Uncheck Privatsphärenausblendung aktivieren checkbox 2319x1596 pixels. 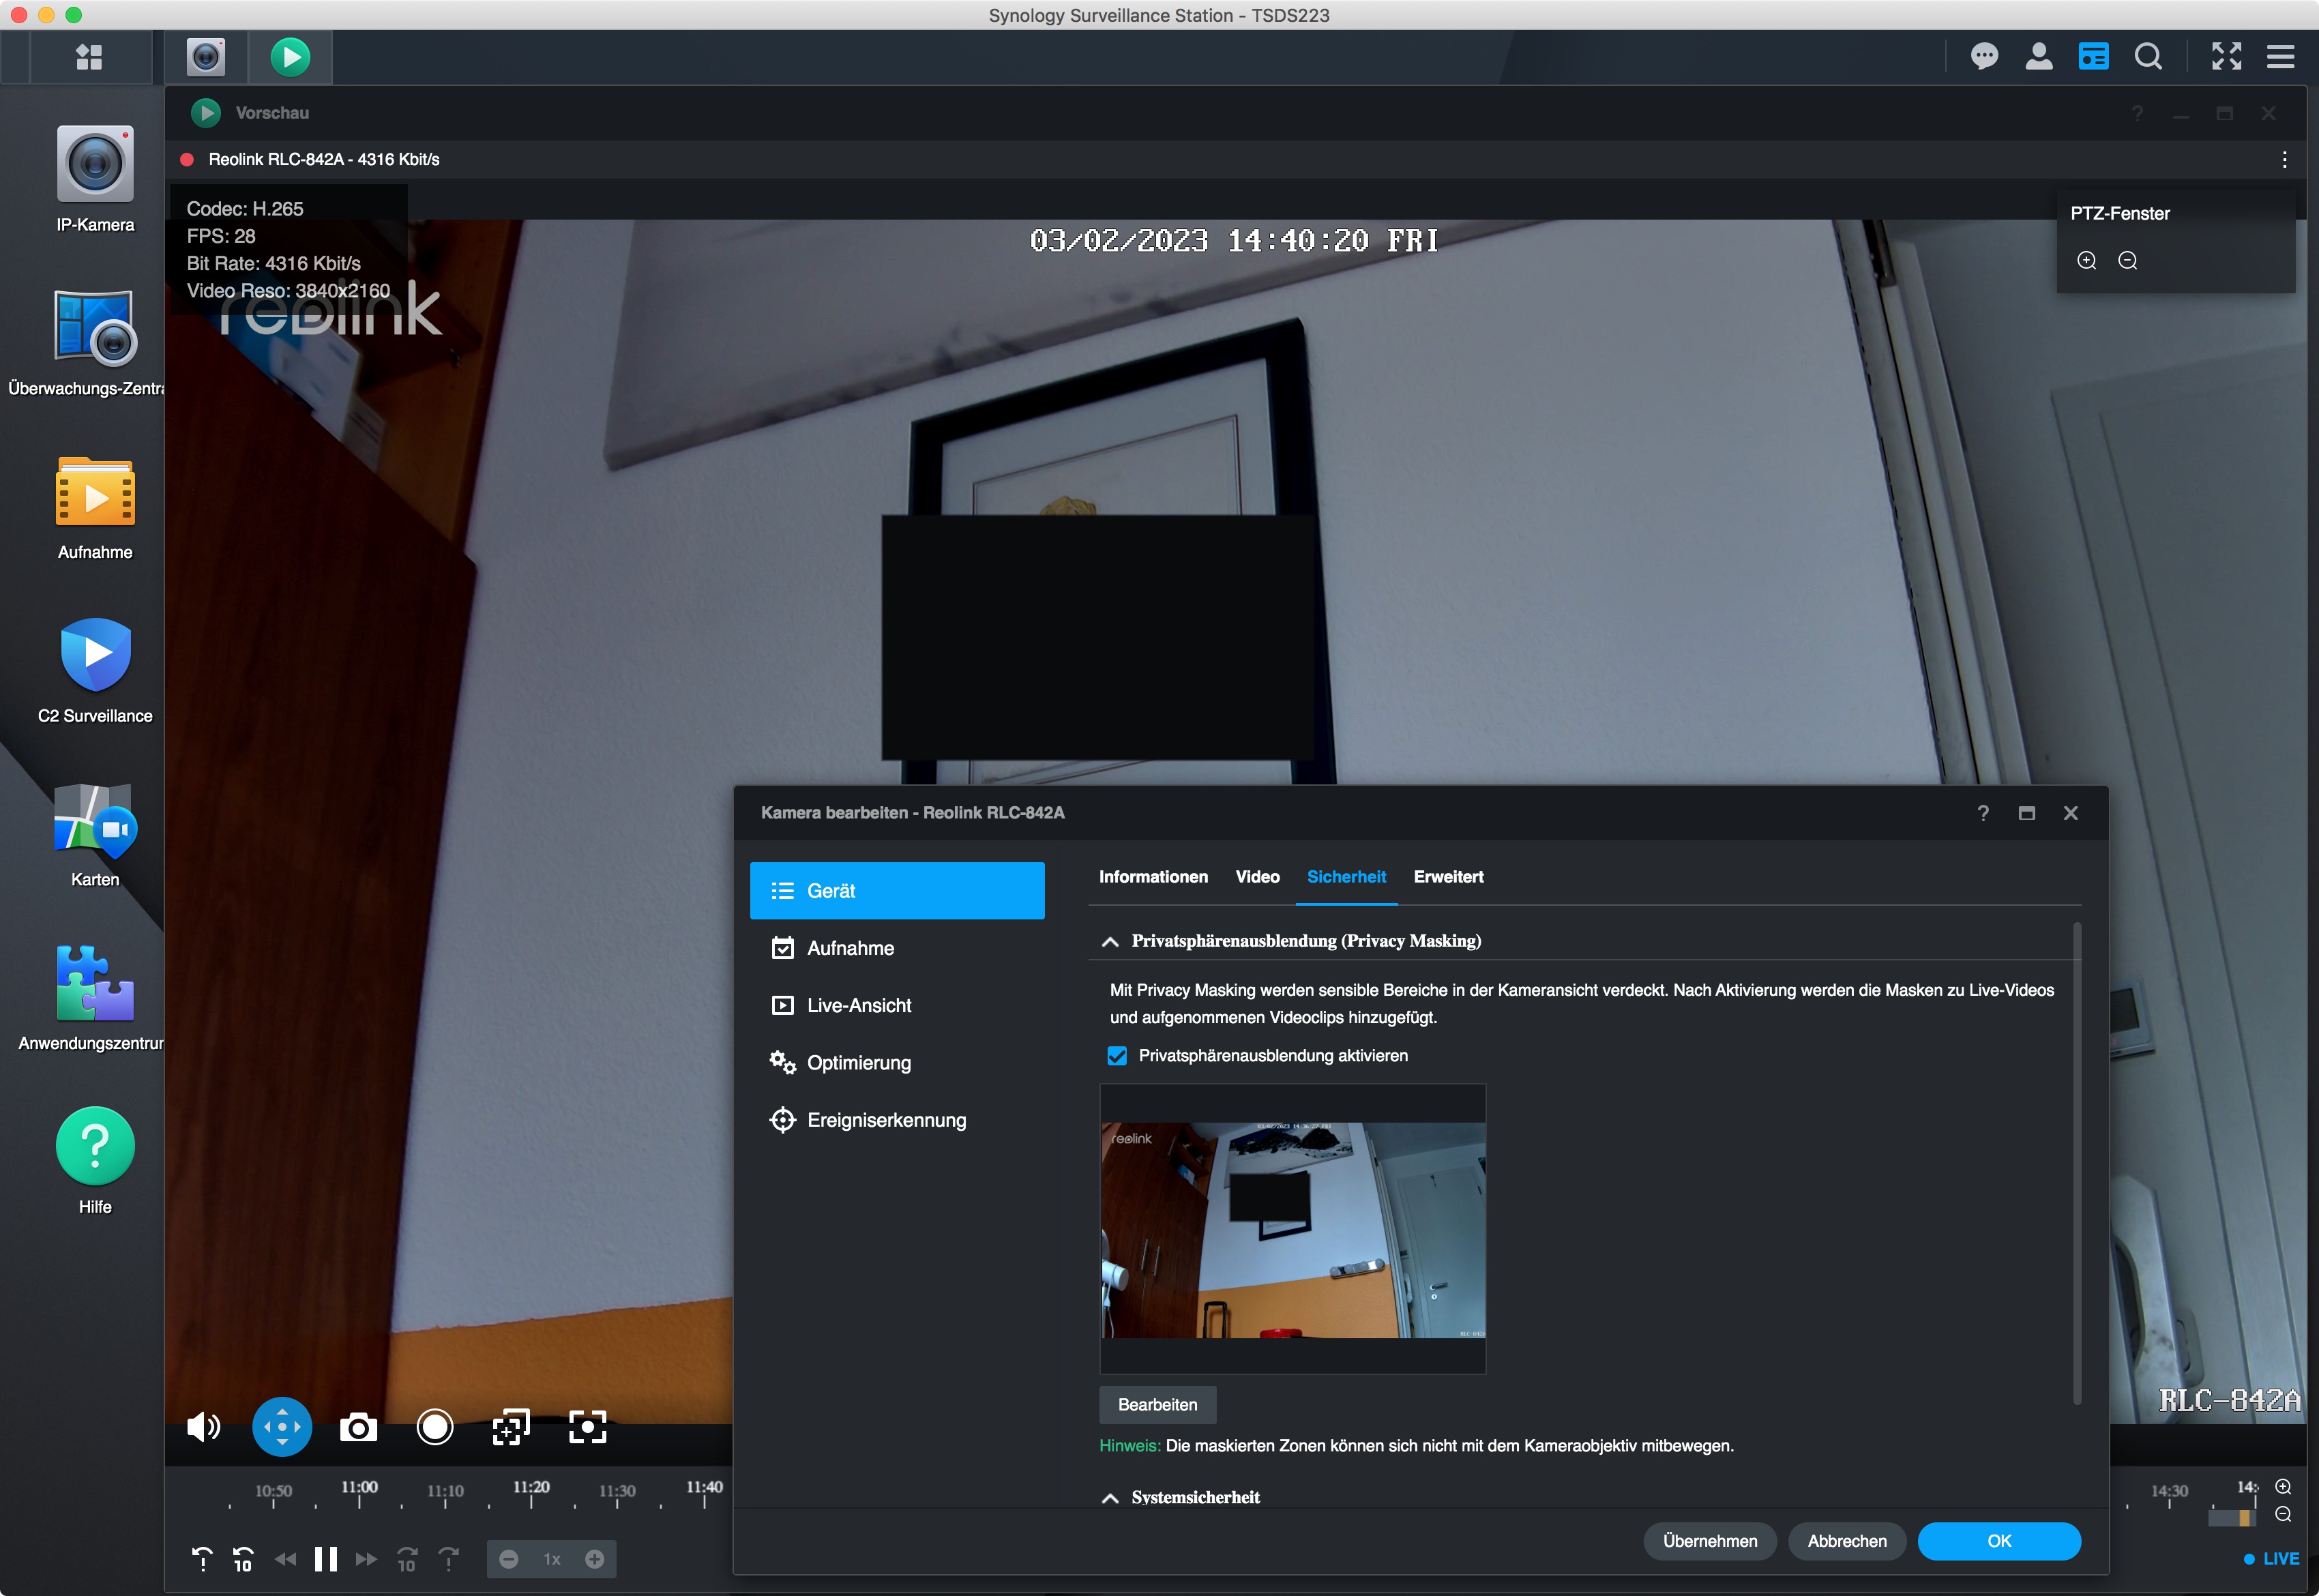(1117, 1056)
